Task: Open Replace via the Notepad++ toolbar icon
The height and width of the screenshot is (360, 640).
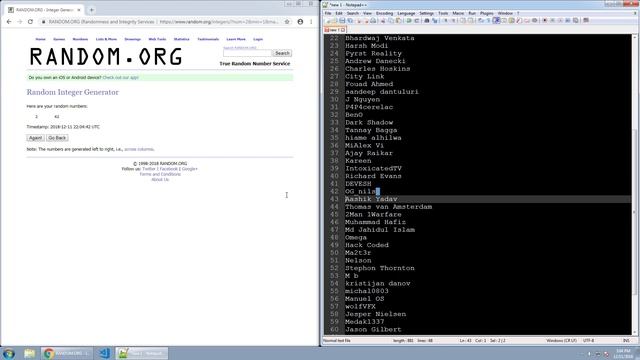Action: pos(434,20)
